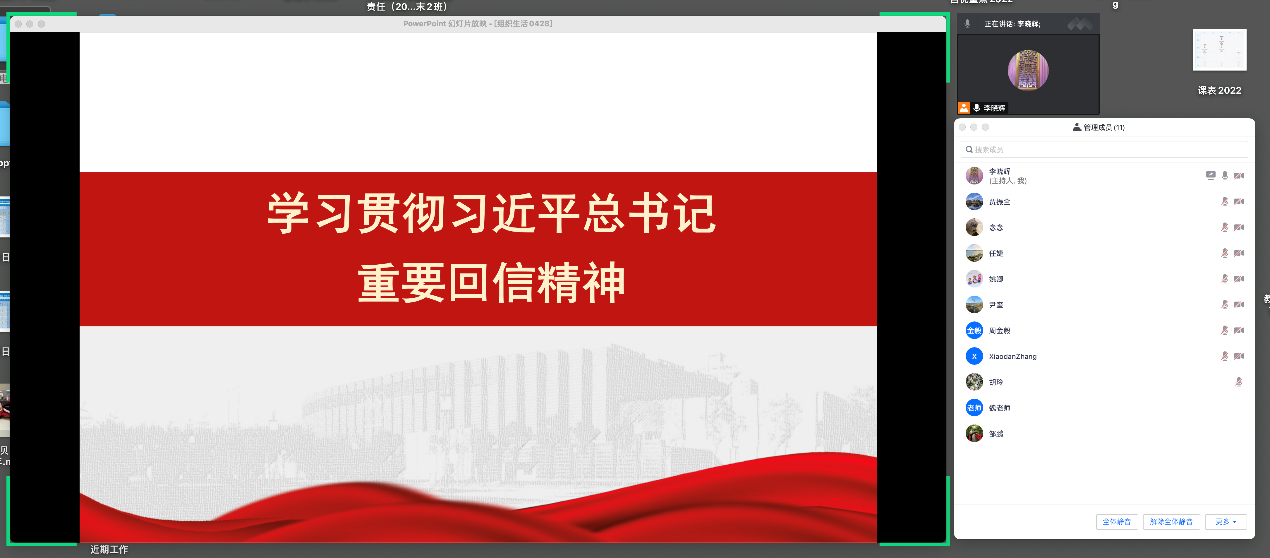Click the orange host badge on video tile
The height and width of the screenshot is (558, 1270).
pyautogui.click(x=963, y=107)
